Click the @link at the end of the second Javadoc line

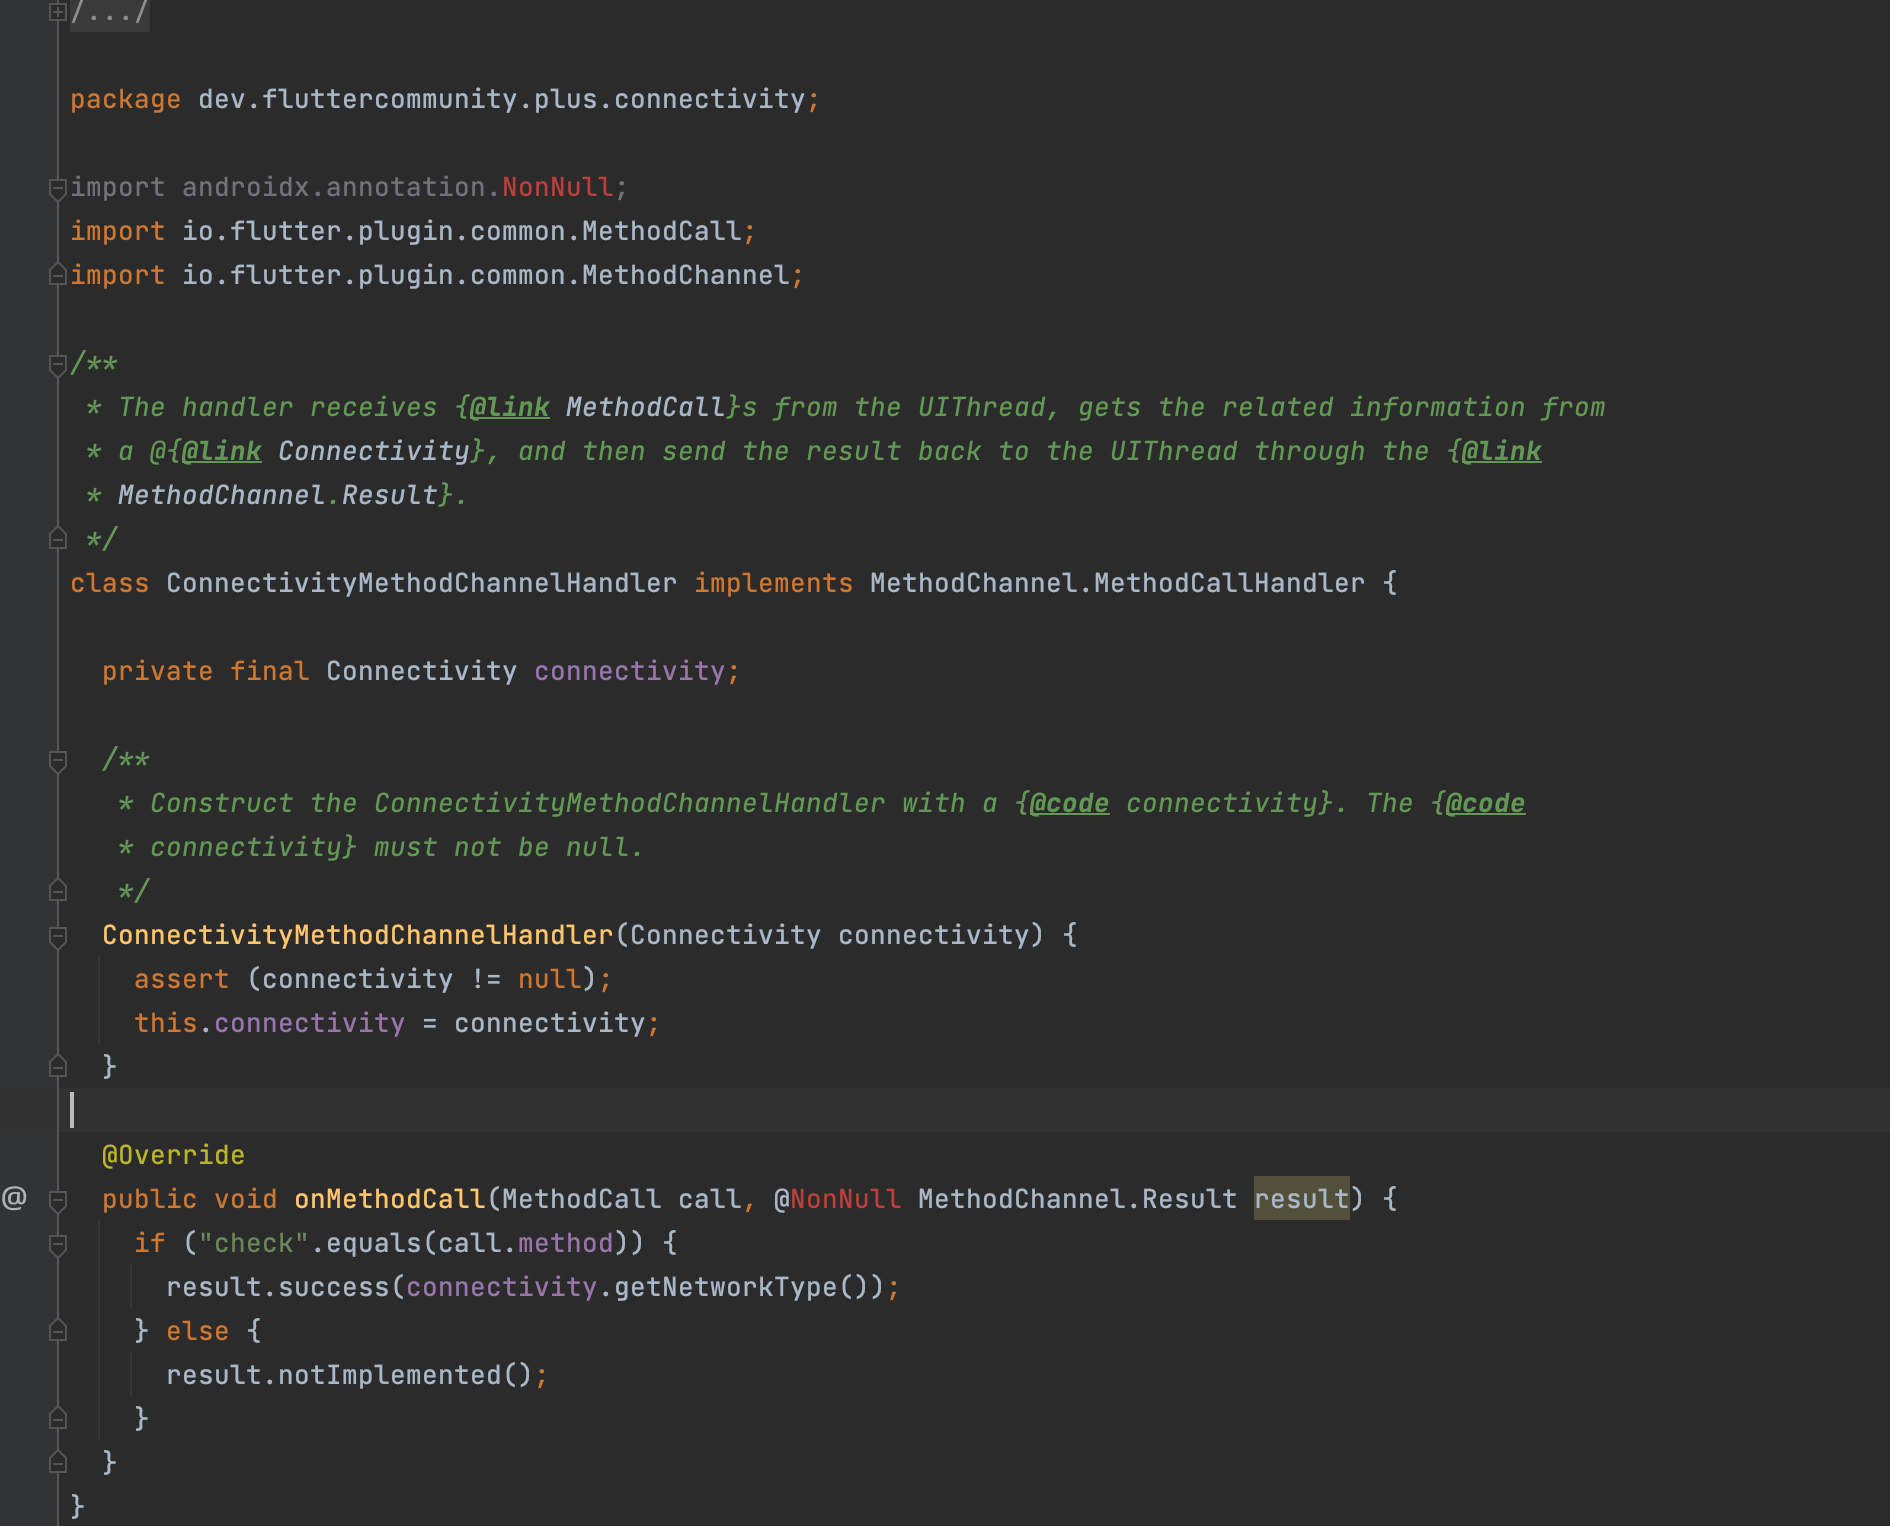coord(1501,451)
